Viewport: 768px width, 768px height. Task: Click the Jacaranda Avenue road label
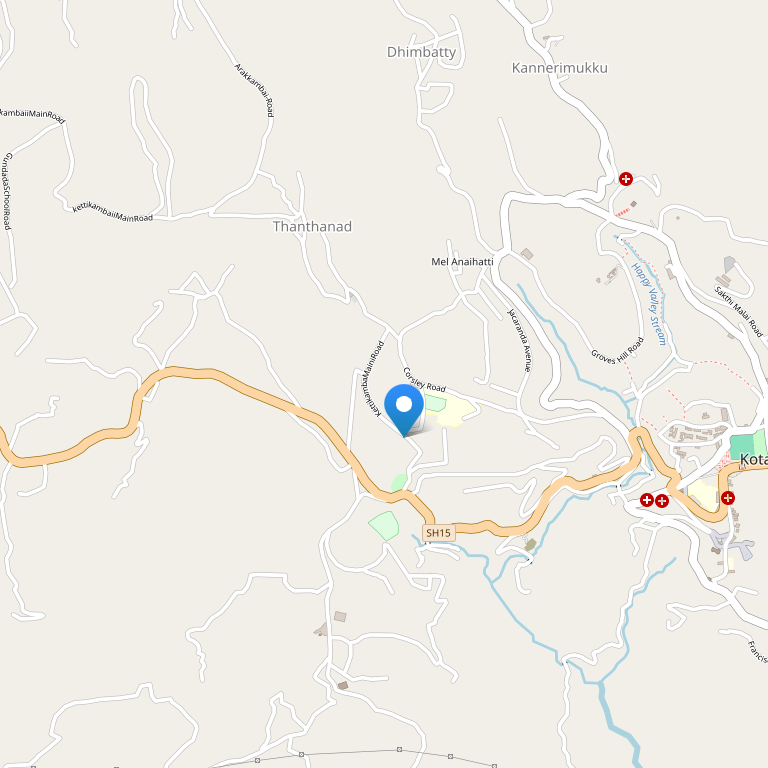[x=520, y=340]
